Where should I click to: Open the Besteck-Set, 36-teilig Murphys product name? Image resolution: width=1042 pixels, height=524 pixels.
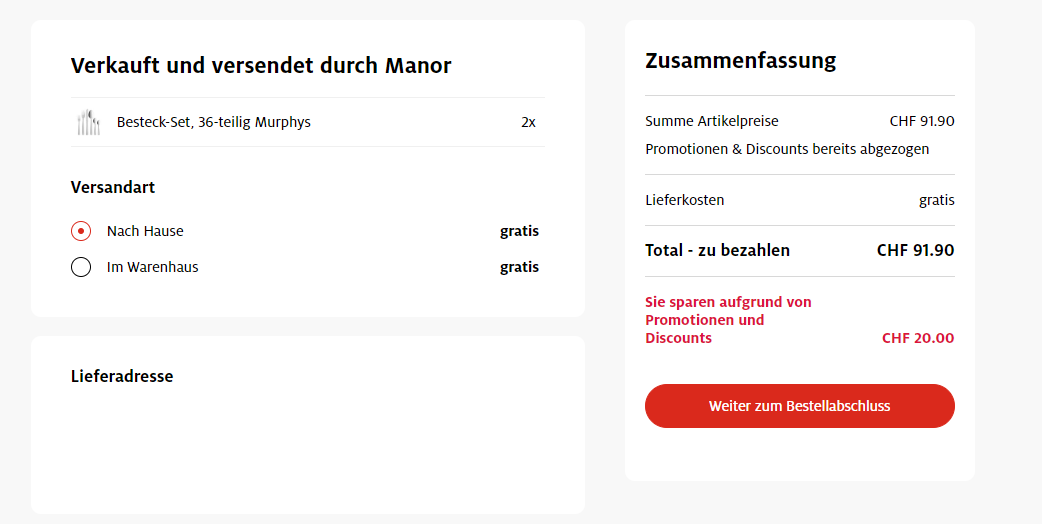pyautogui.click(x=213, y=122)
